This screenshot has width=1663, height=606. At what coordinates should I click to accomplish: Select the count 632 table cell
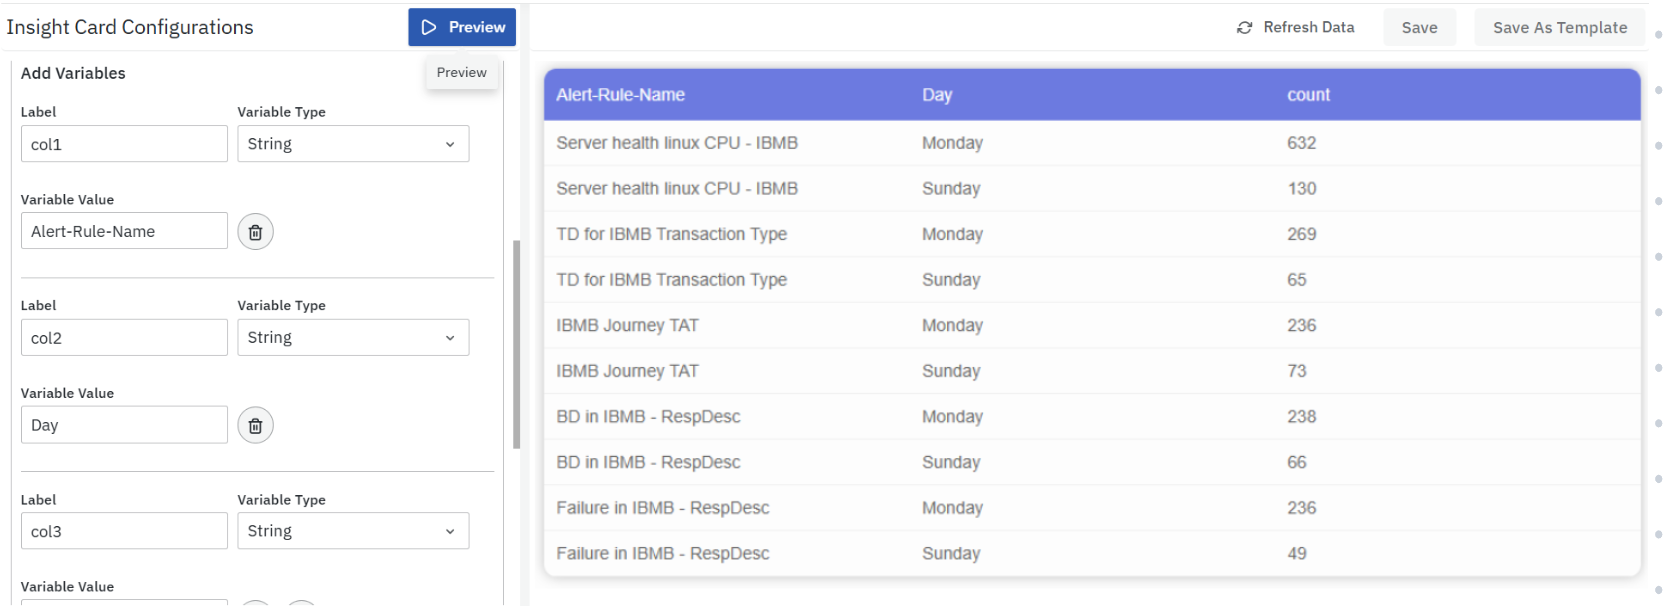(x=1301, y=143)
